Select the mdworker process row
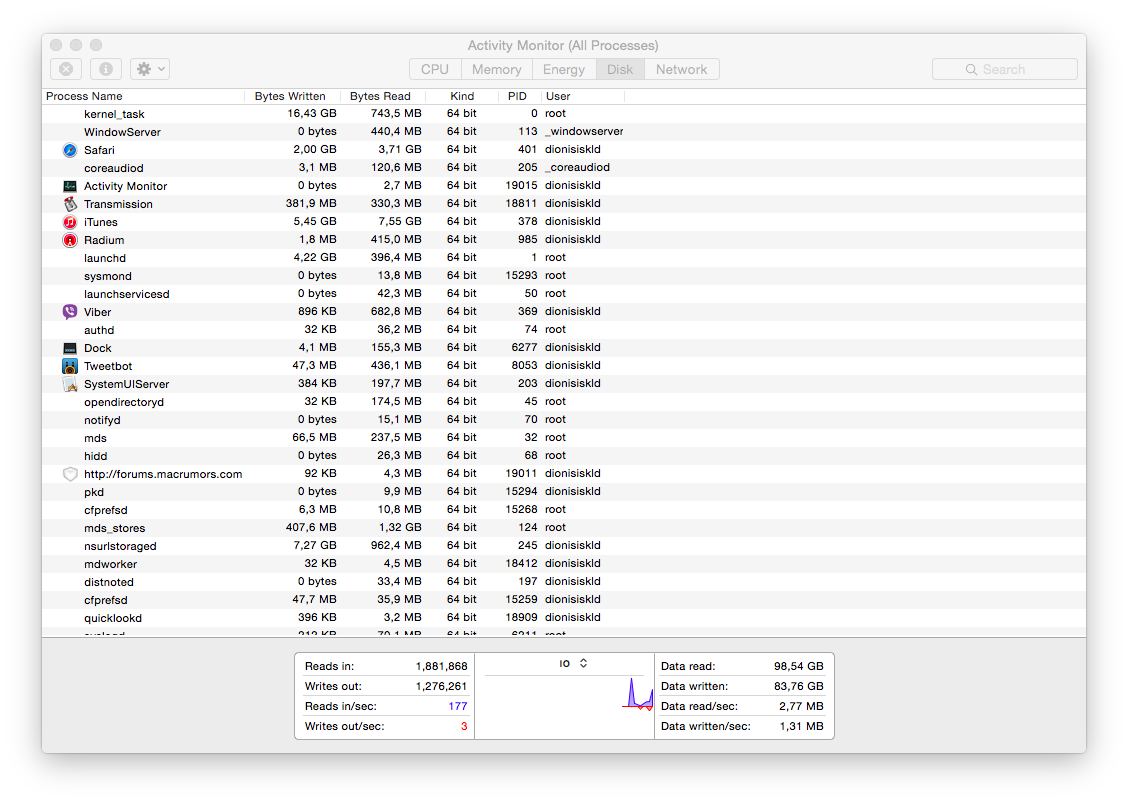Screen dimensions: 1128x803 pyautogui.click(x=564, y=563)
